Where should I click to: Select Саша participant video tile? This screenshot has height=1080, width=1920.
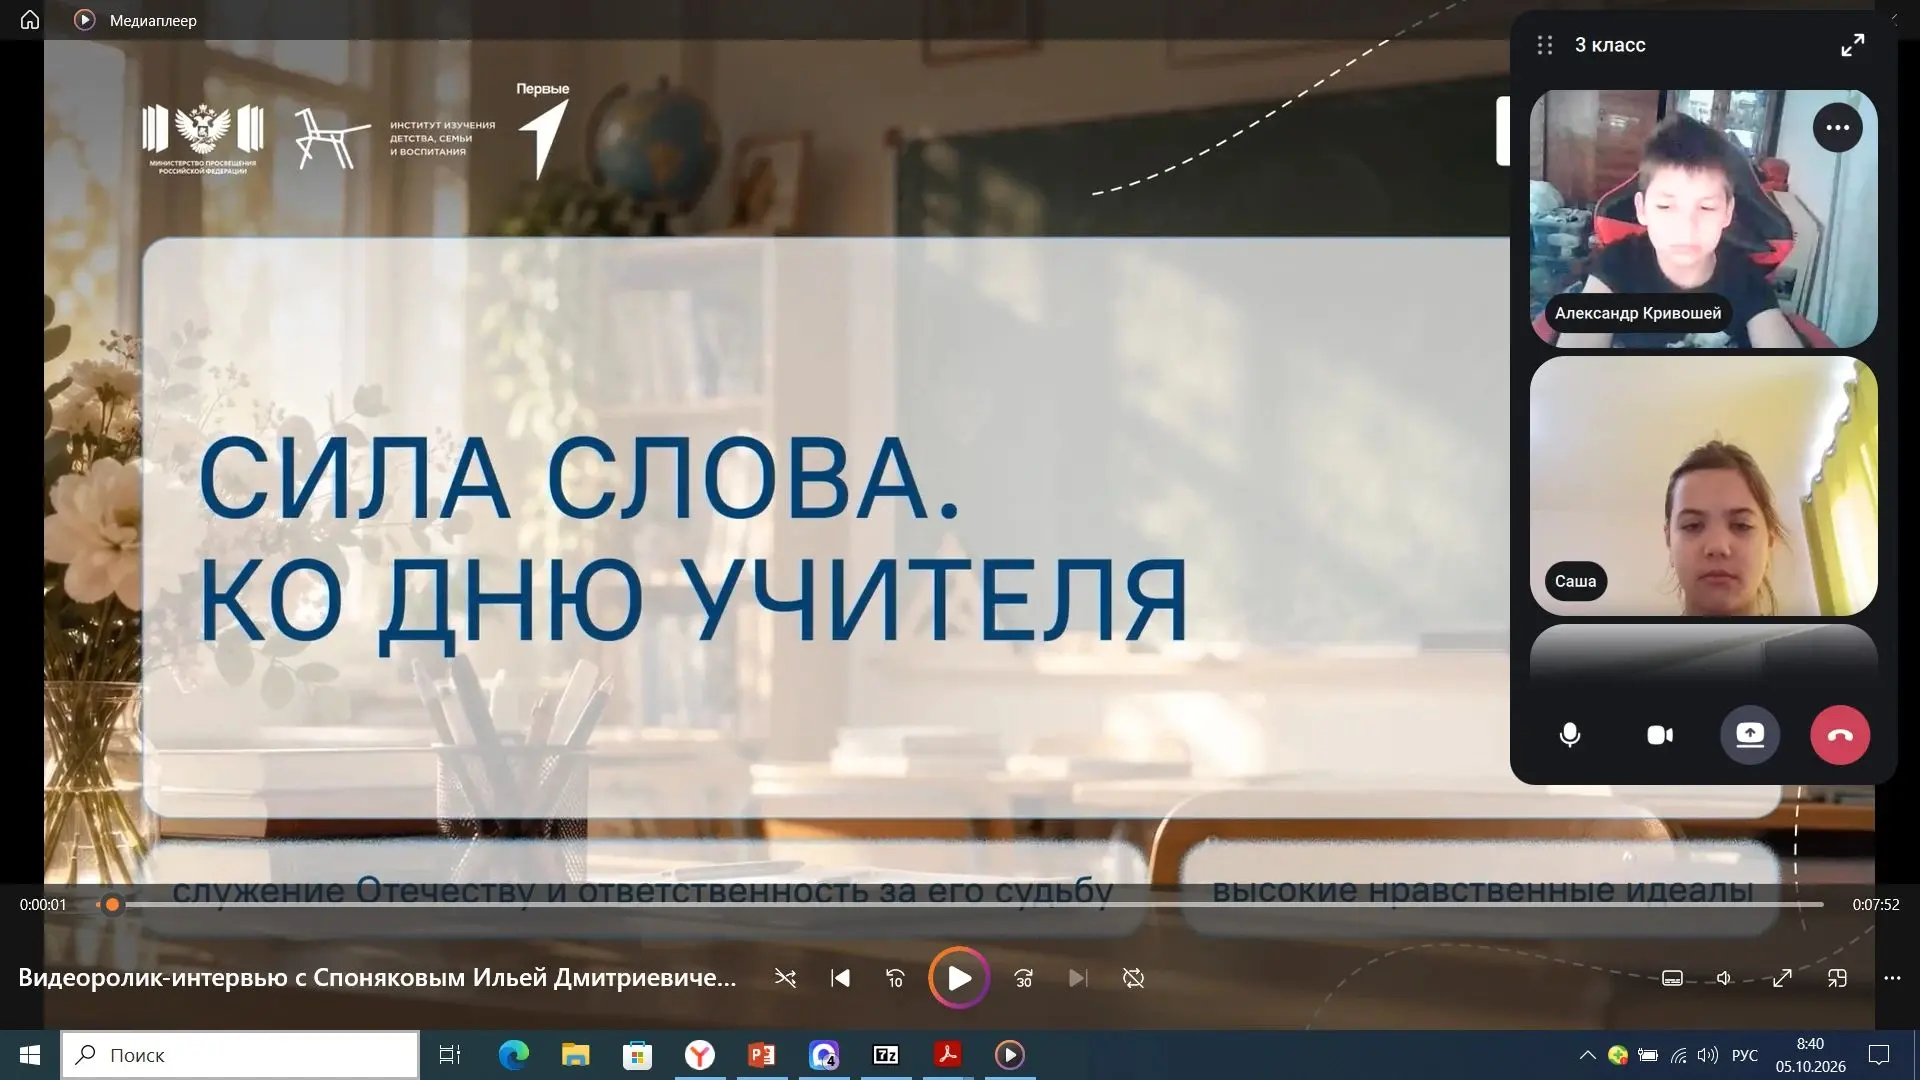tap(1704, 486)
